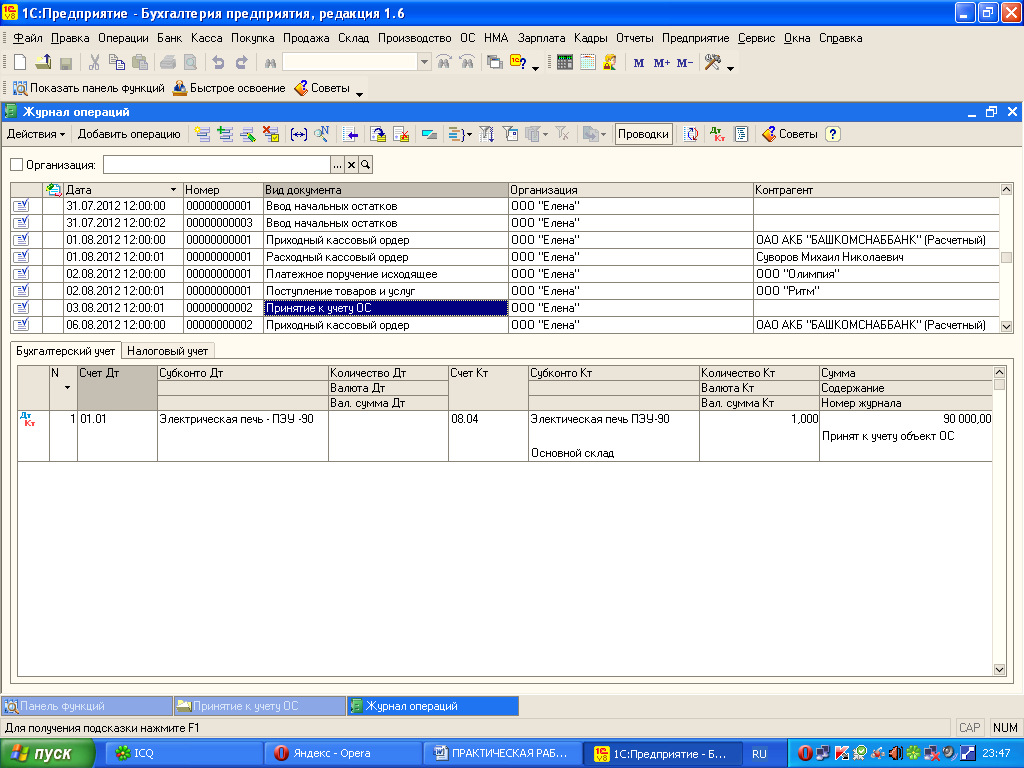This screenshot has height=768, width=1024.
Task: Click the Суворов Михаил Николаевич cell
Action: click(x=876, y=257)
